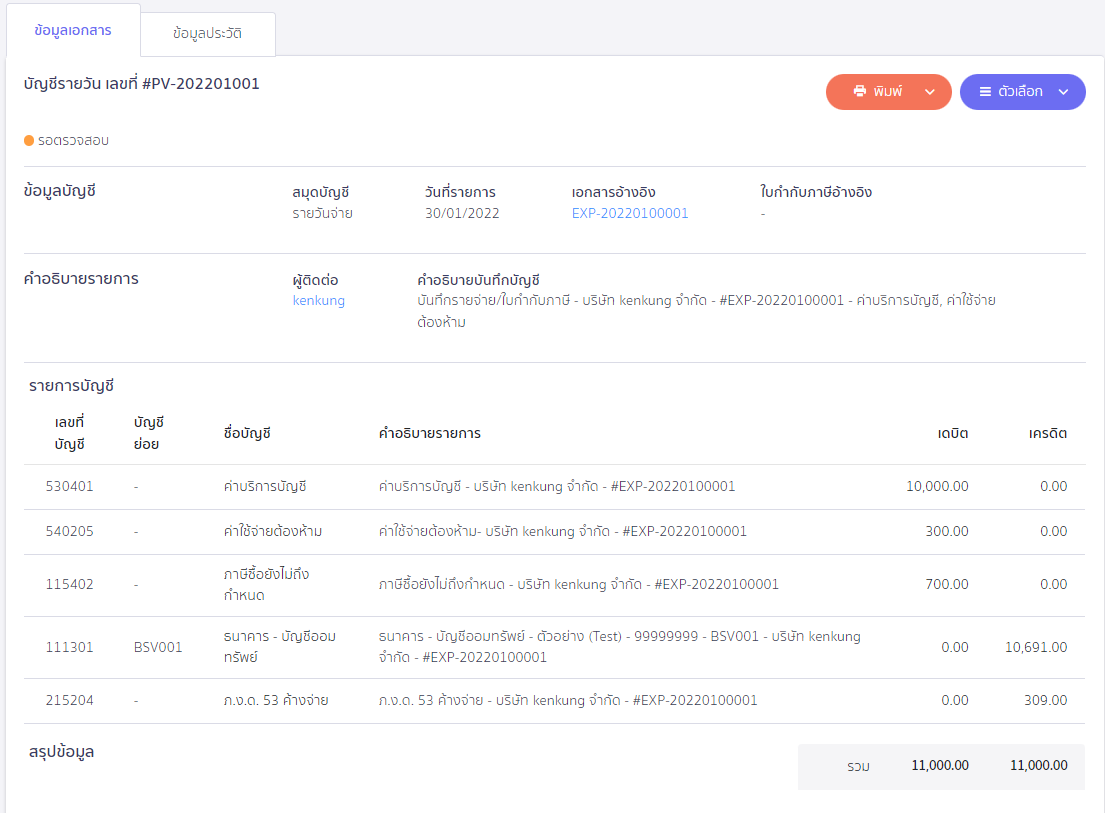
Task: Click account number 530401
Action: point(70,486)
